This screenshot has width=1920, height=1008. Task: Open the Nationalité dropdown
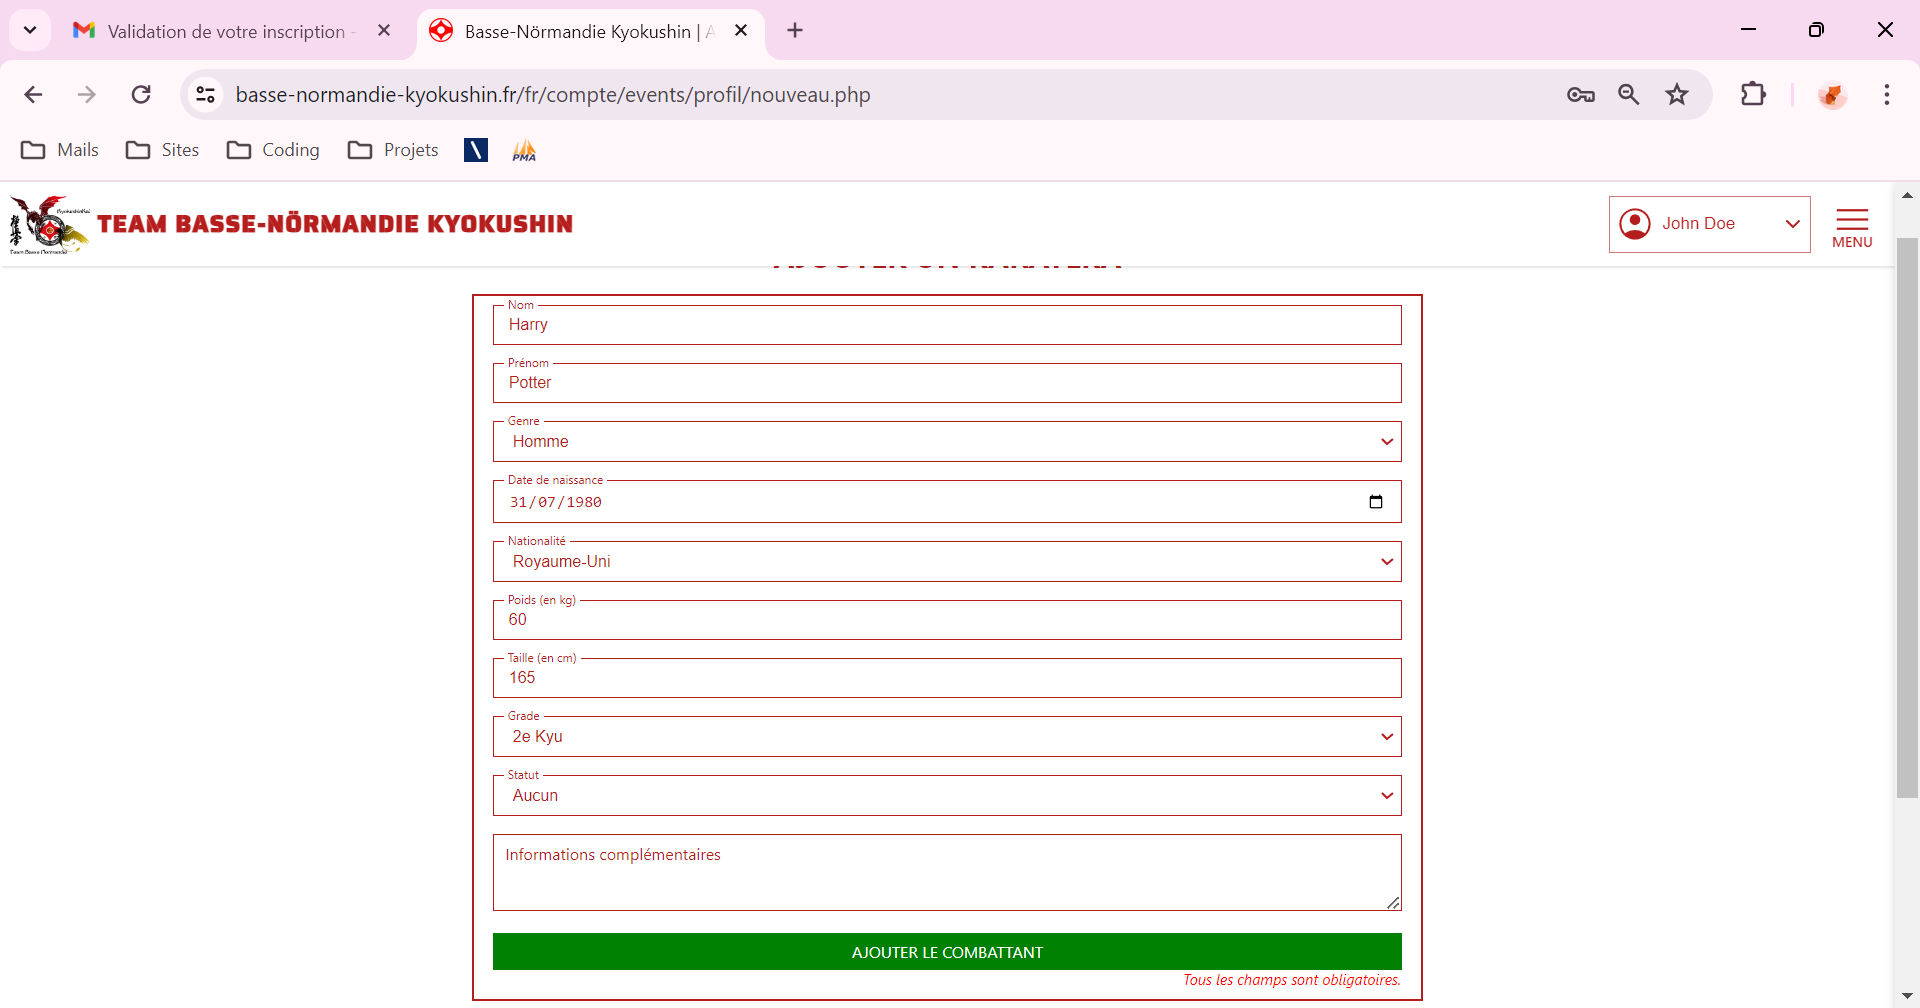click(946, 562)
